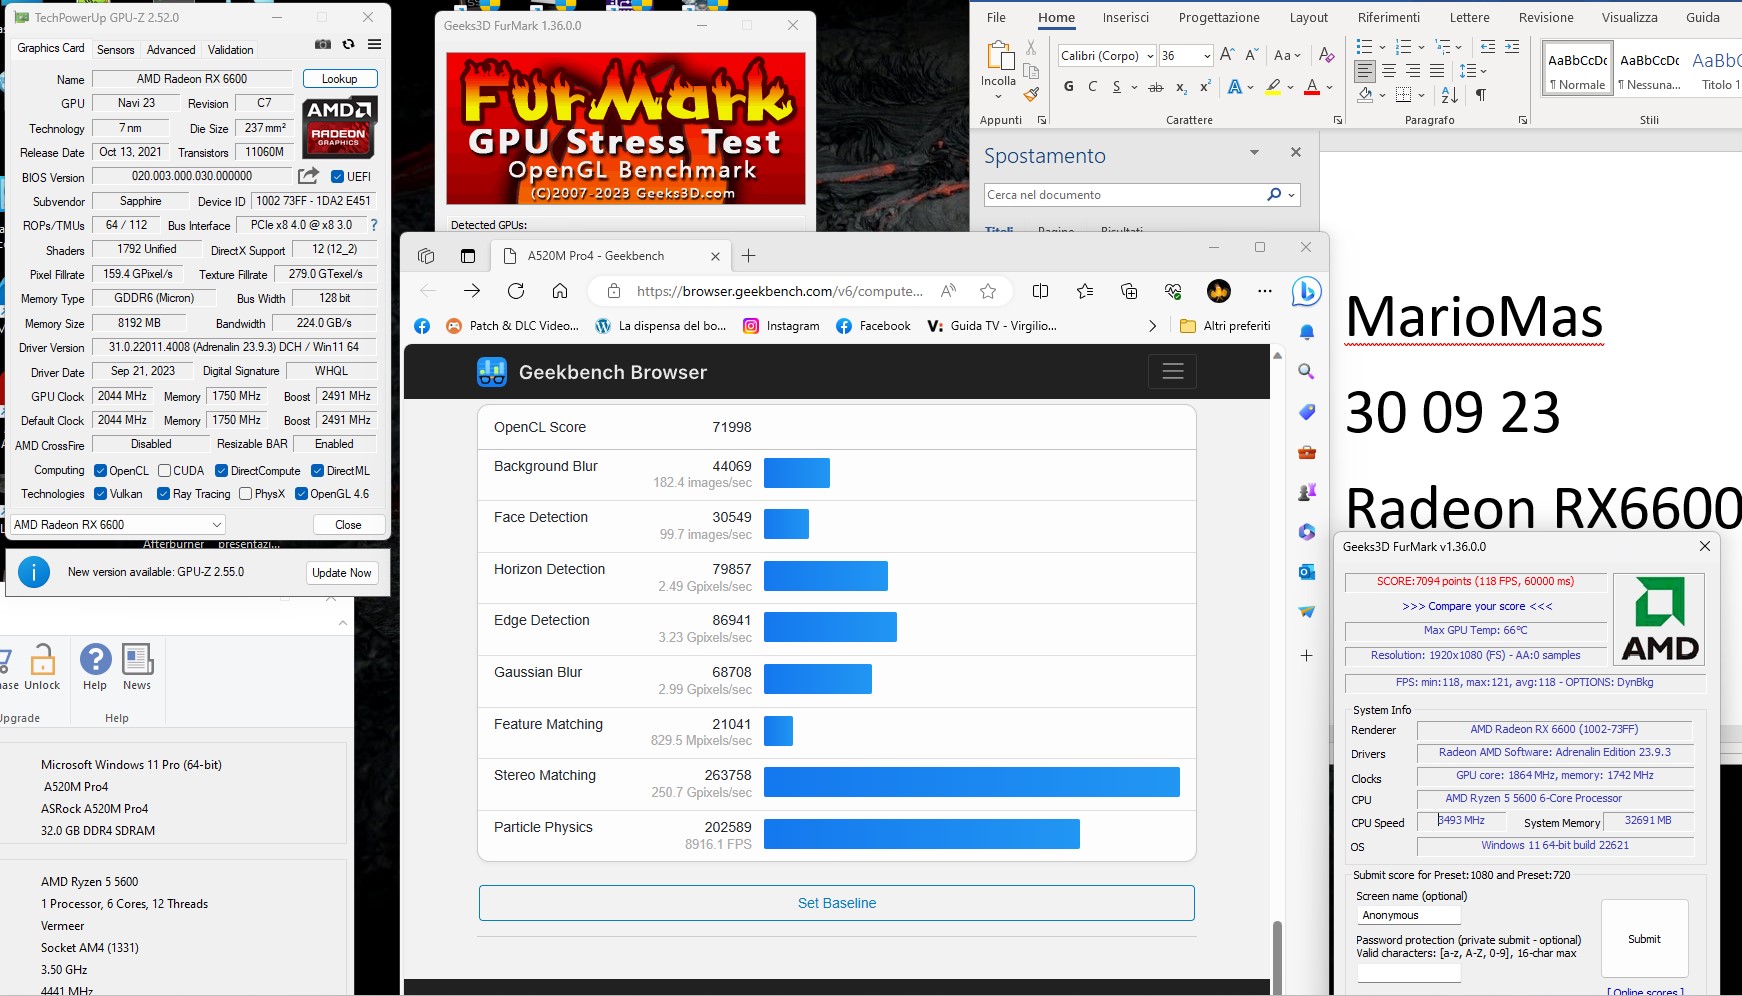This screenshot has width=1742, height=996.
Task: Click Bus Interface question mark icon
Action: (x=374, y=225)
